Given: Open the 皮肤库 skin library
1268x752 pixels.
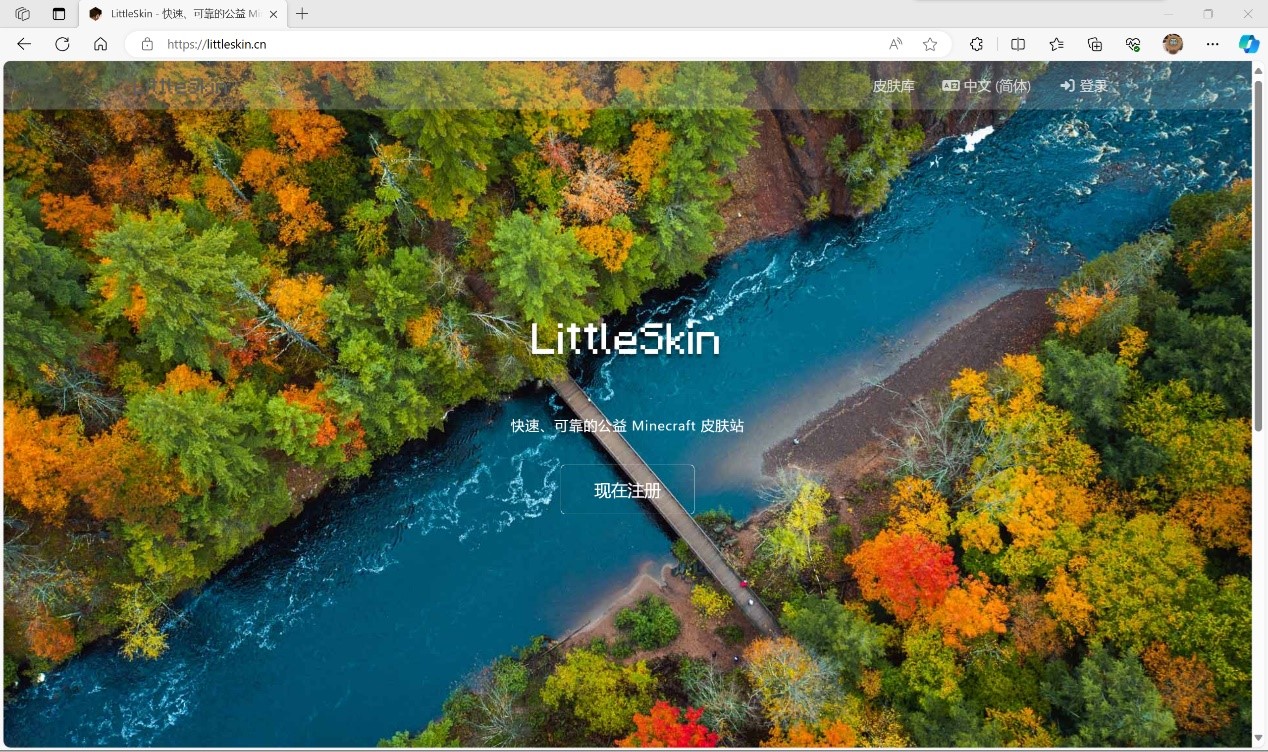Looking at the screenshot, I should [893, 86].
